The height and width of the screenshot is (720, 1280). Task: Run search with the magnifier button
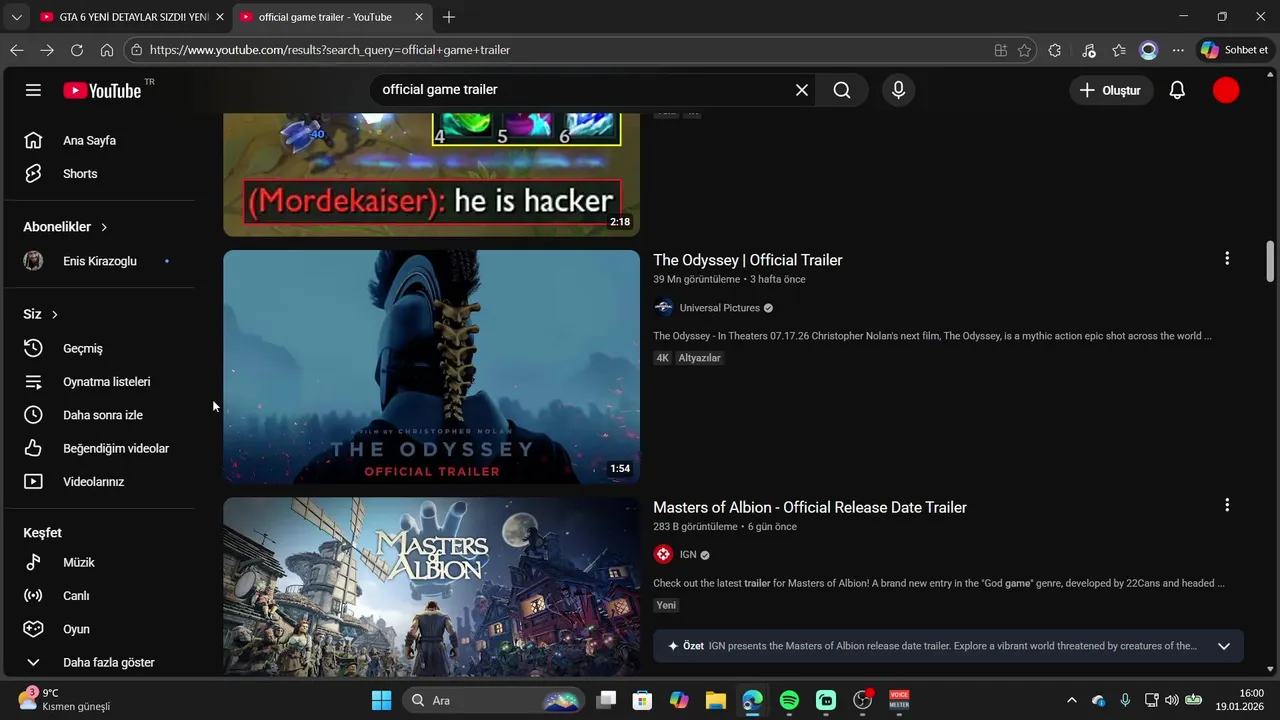pos(842,90)
